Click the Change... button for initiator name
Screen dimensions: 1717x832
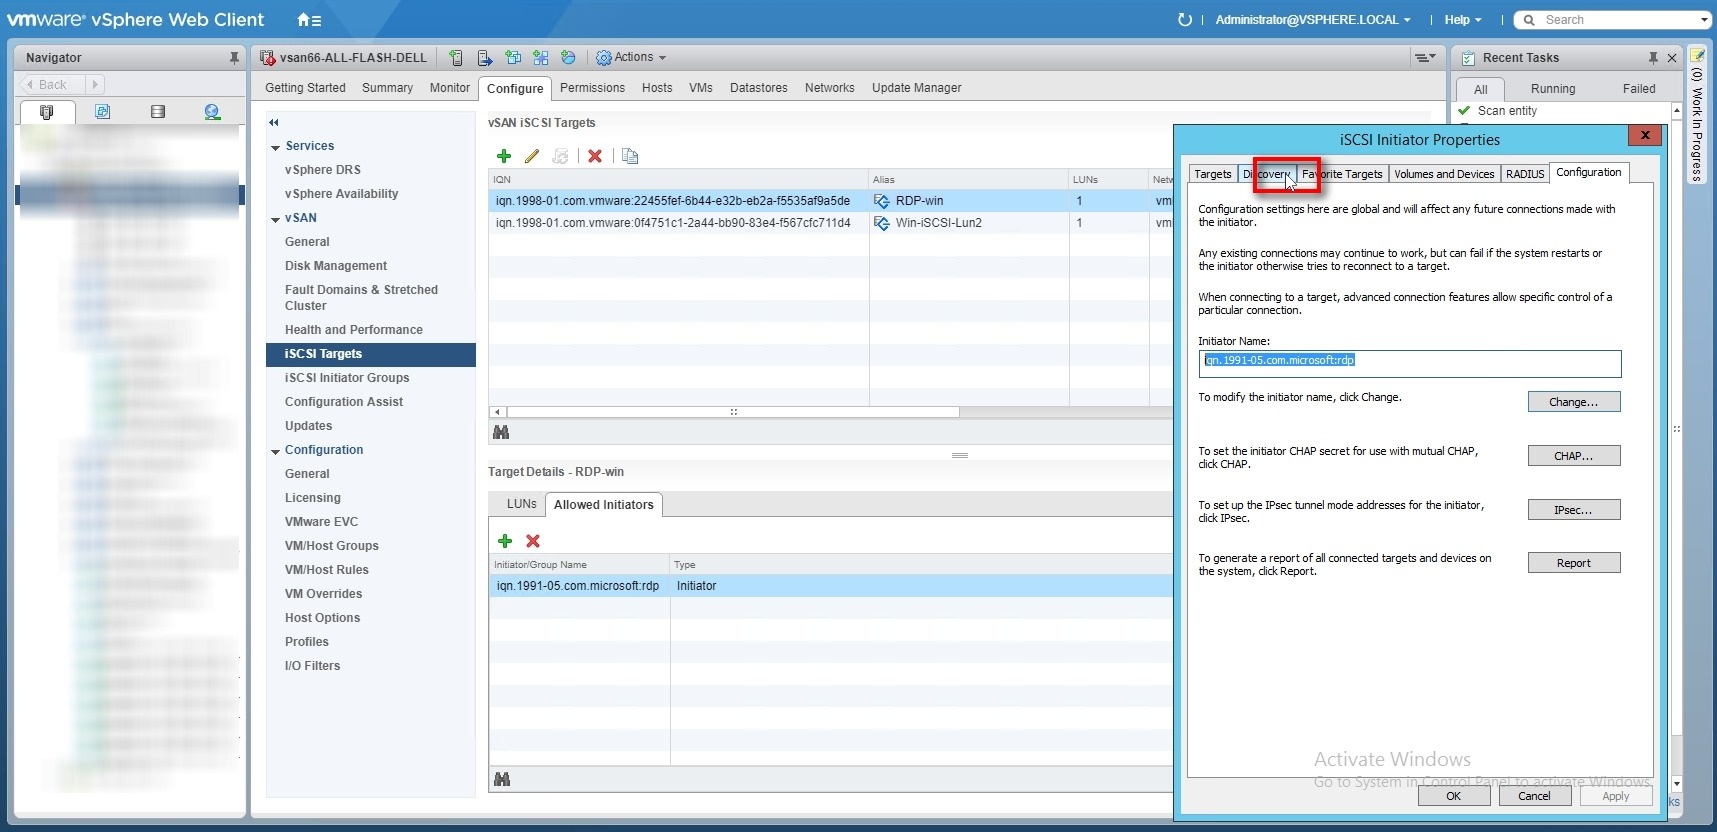coord(1573,402)
